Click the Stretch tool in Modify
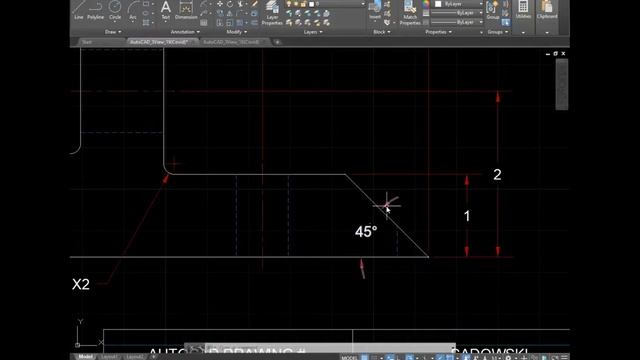 point(220,23)
